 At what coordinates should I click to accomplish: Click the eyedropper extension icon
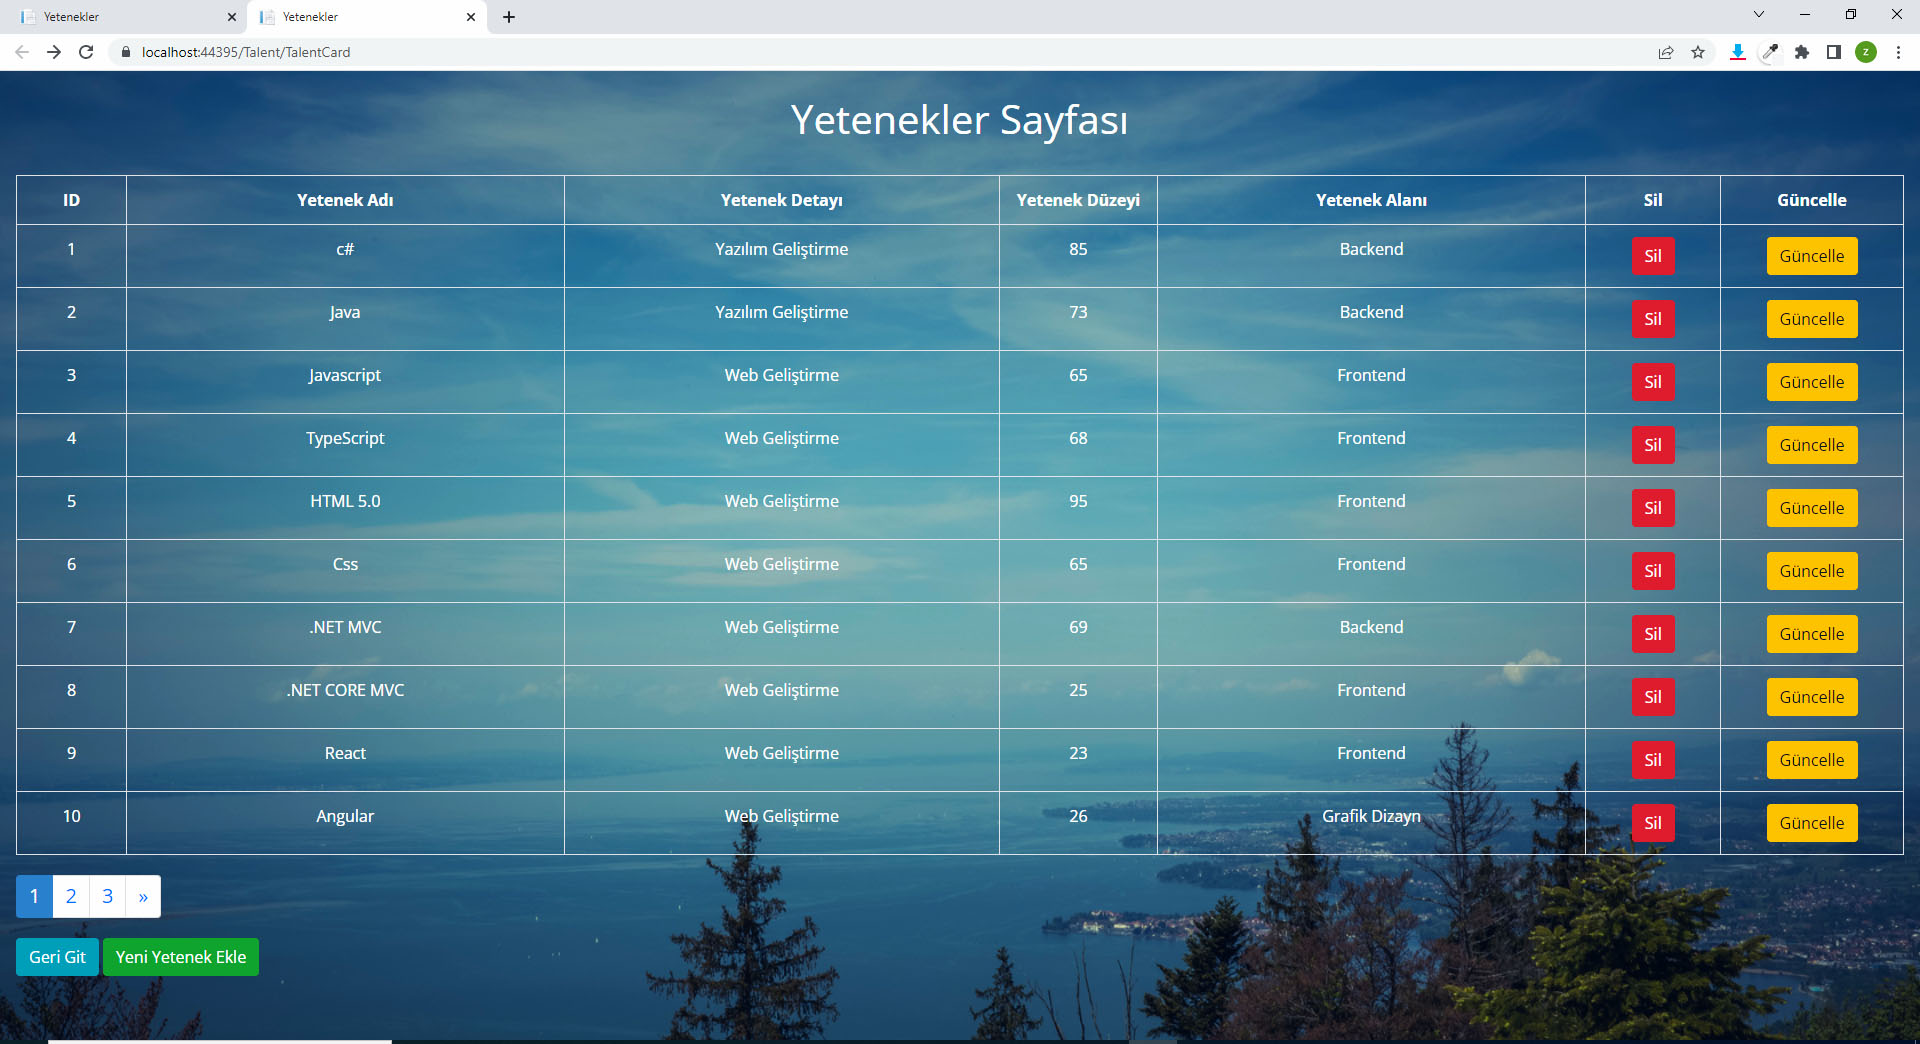(1770, 52)
